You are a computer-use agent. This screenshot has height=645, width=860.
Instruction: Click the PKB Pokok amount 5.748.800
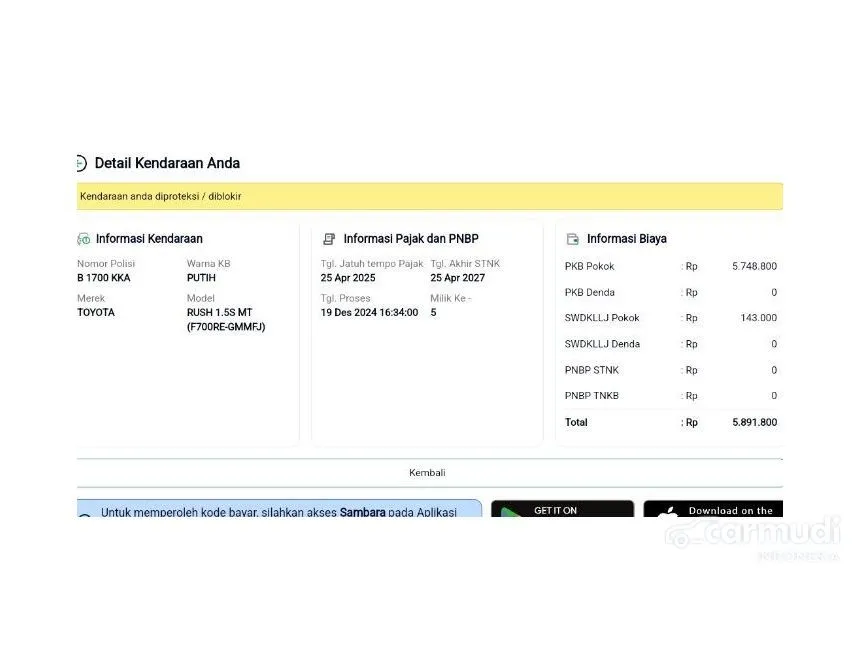(x=754, y=266)
